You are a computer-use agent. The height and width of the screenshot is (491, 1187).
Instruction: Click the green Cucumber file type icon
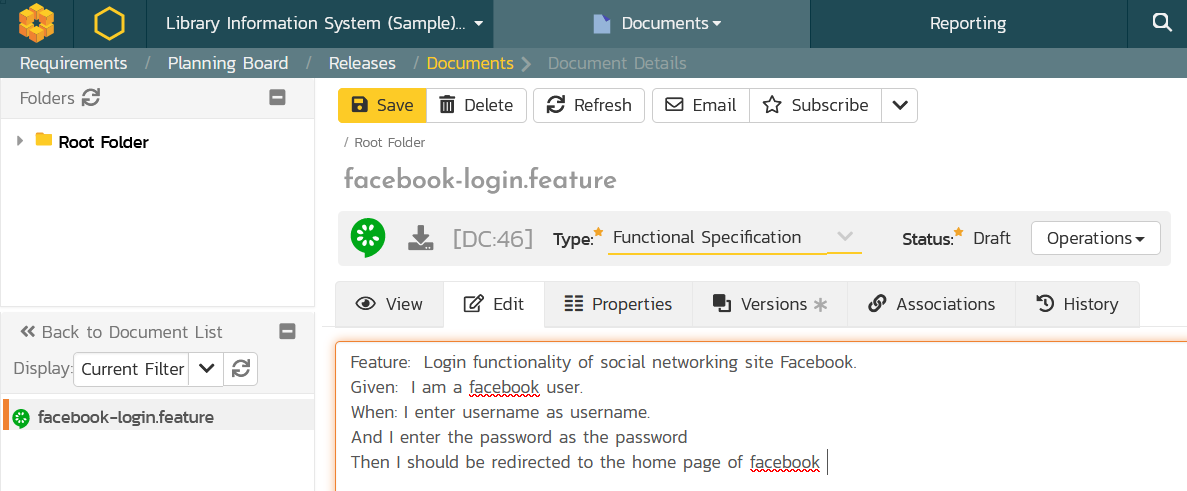(x=368, y=238)
